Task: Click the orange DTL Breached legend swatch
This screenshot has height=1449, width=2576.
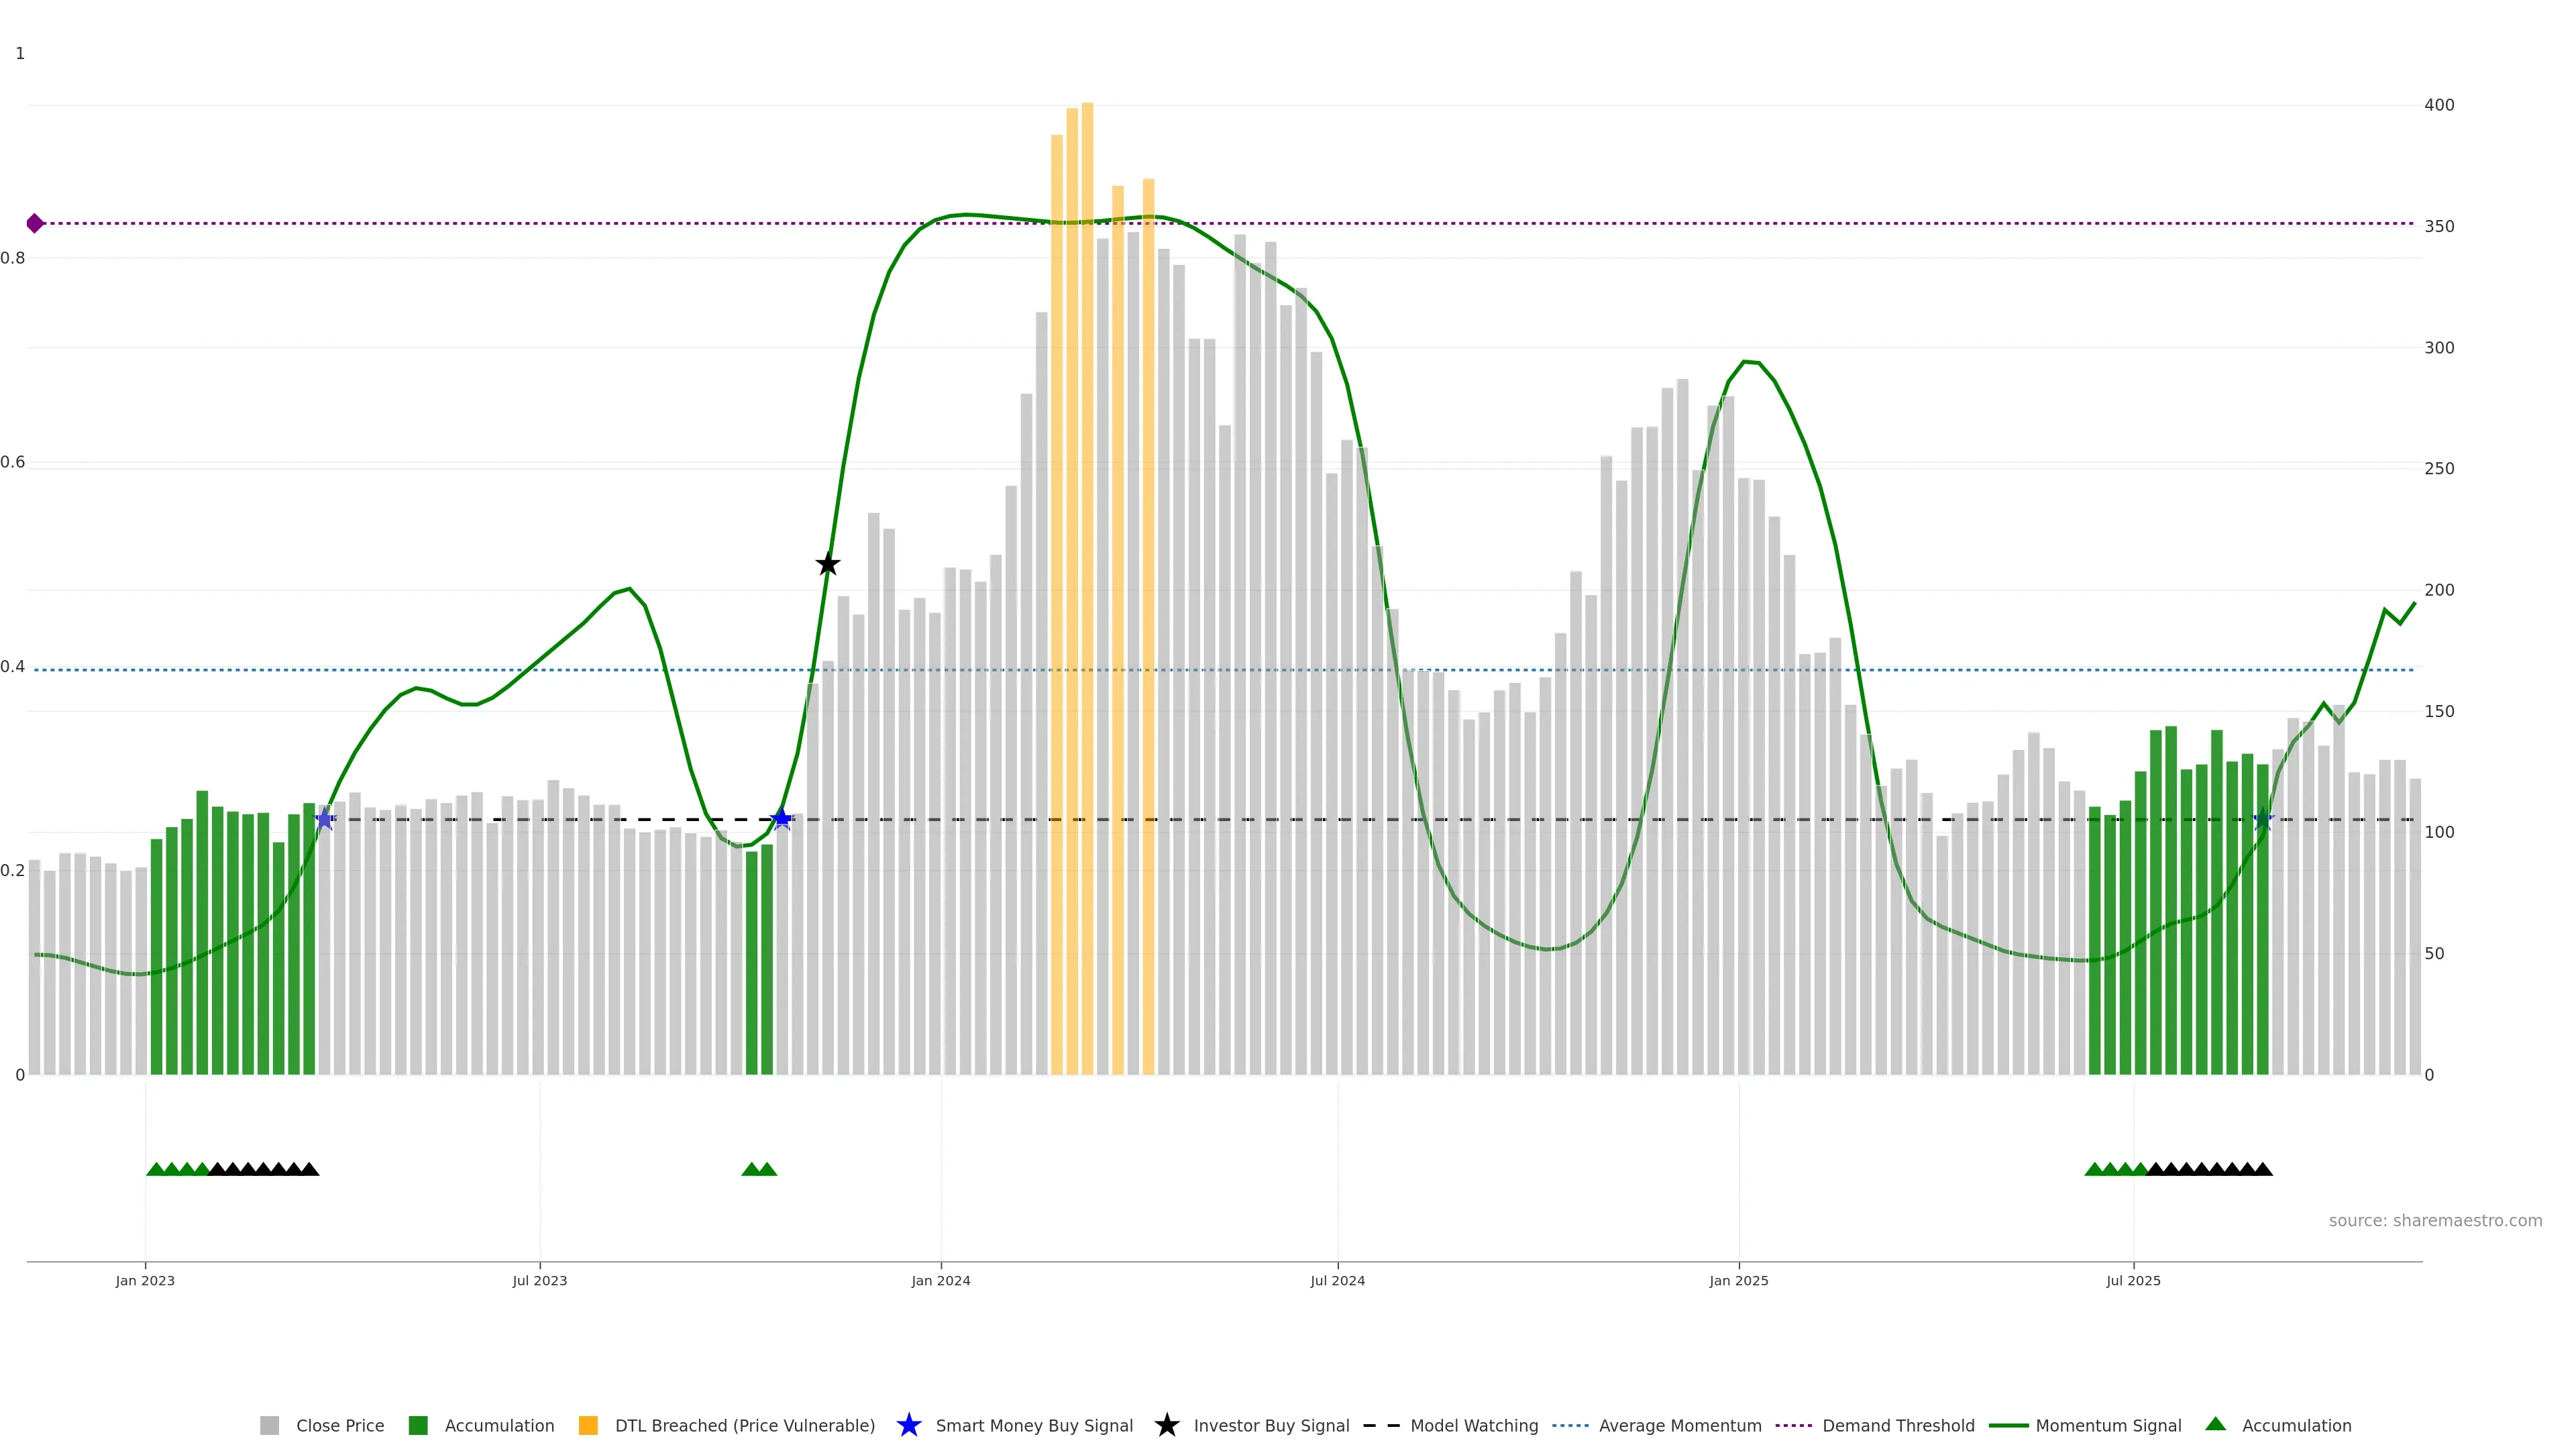Action: coord(588,1425)
